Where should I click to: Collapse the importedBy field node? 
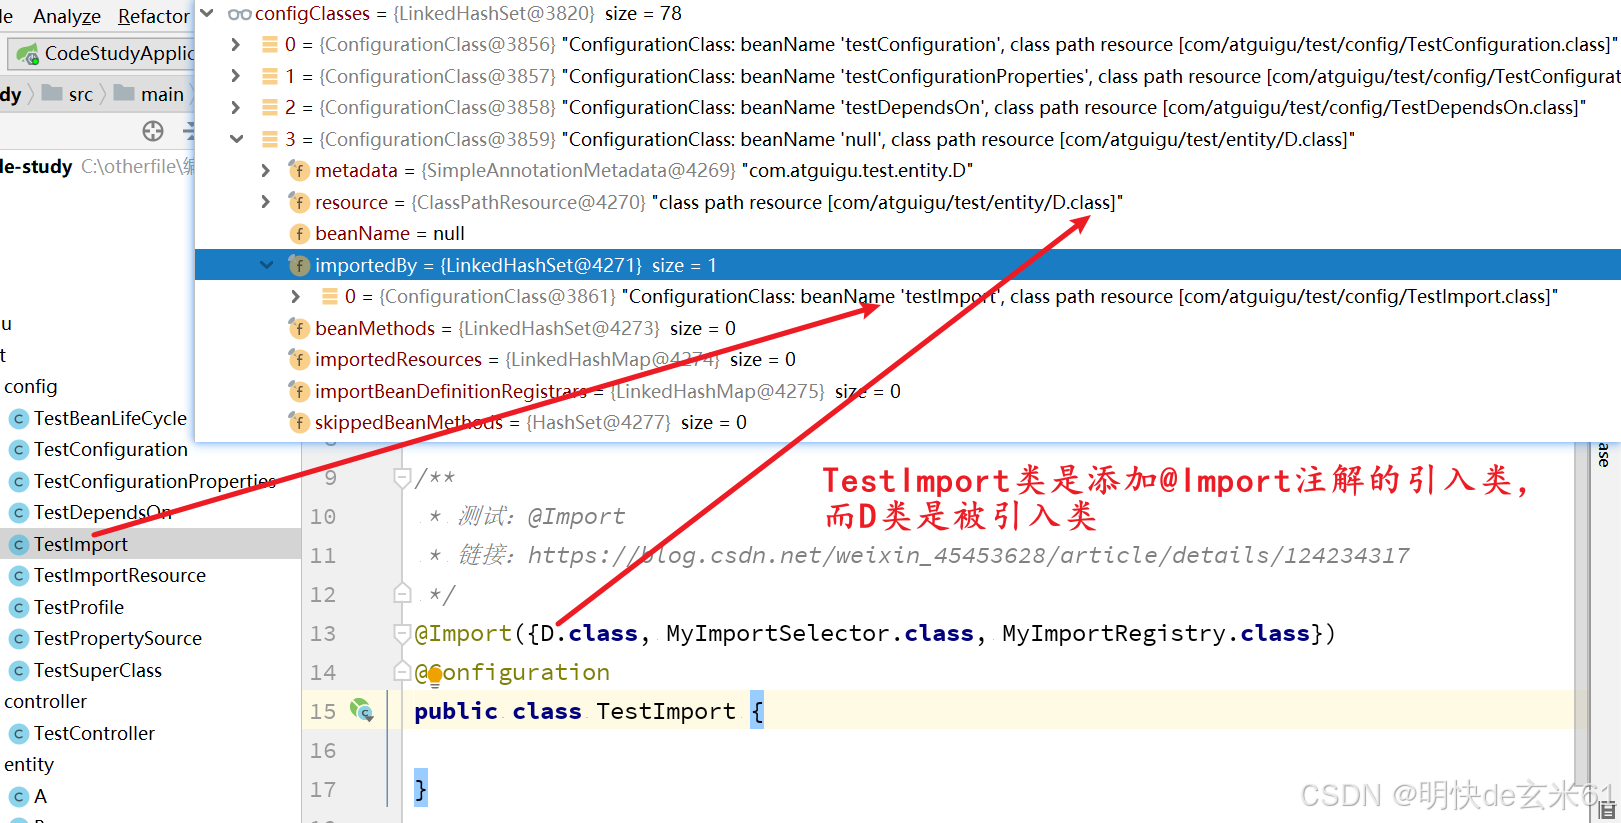tap(266, 265)
